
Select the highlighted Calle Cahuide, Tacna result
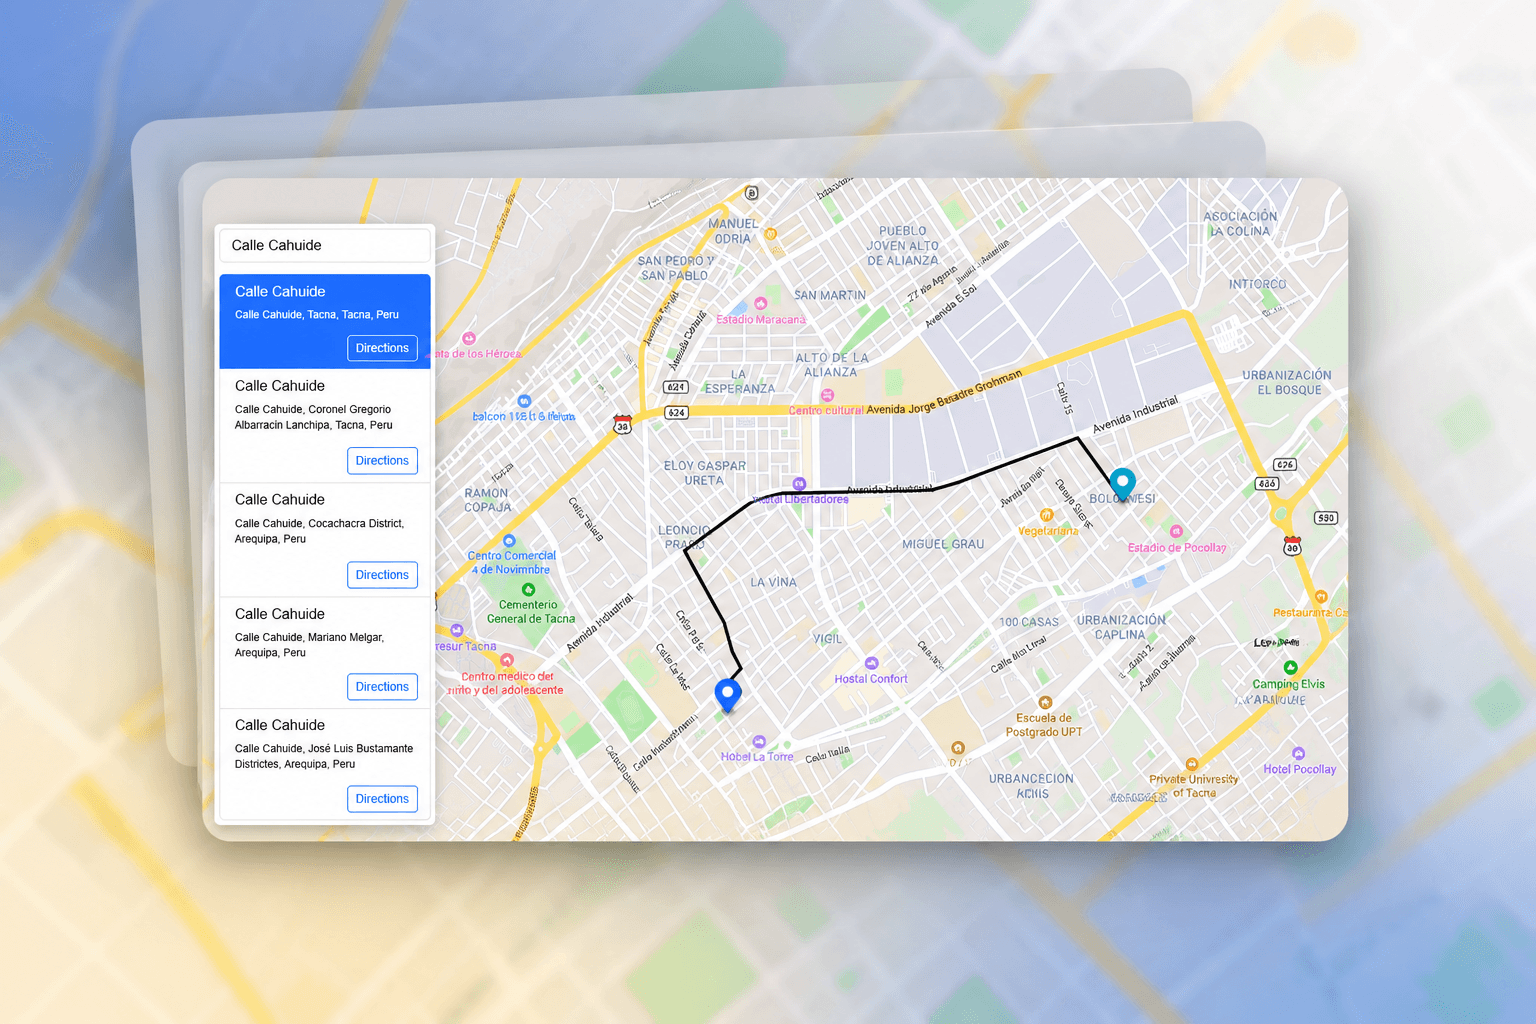point(325,321)
